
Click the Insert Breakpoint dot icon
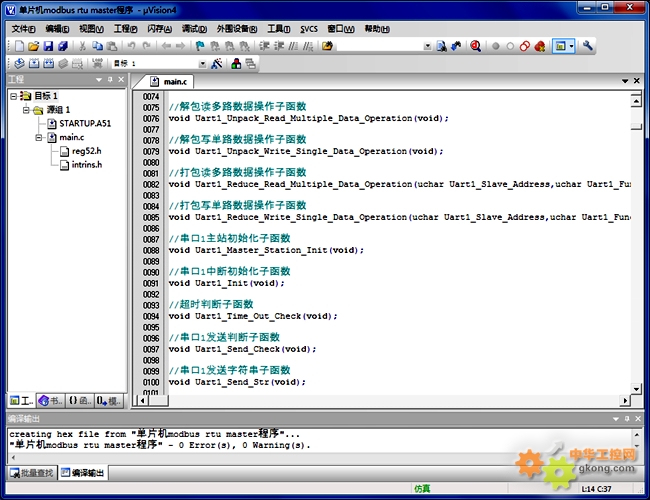(x=495, y=46)
